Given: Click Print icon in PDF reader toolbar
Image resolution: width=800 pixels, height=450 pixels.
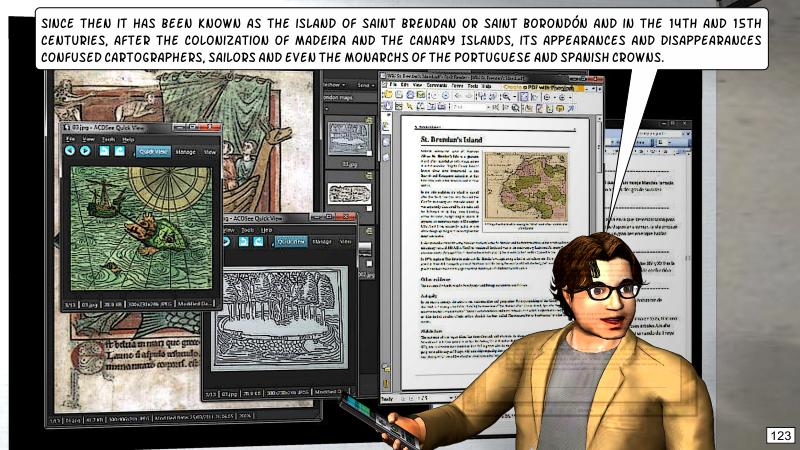Looking at the screenshot, I should click(x=410, y=95).
